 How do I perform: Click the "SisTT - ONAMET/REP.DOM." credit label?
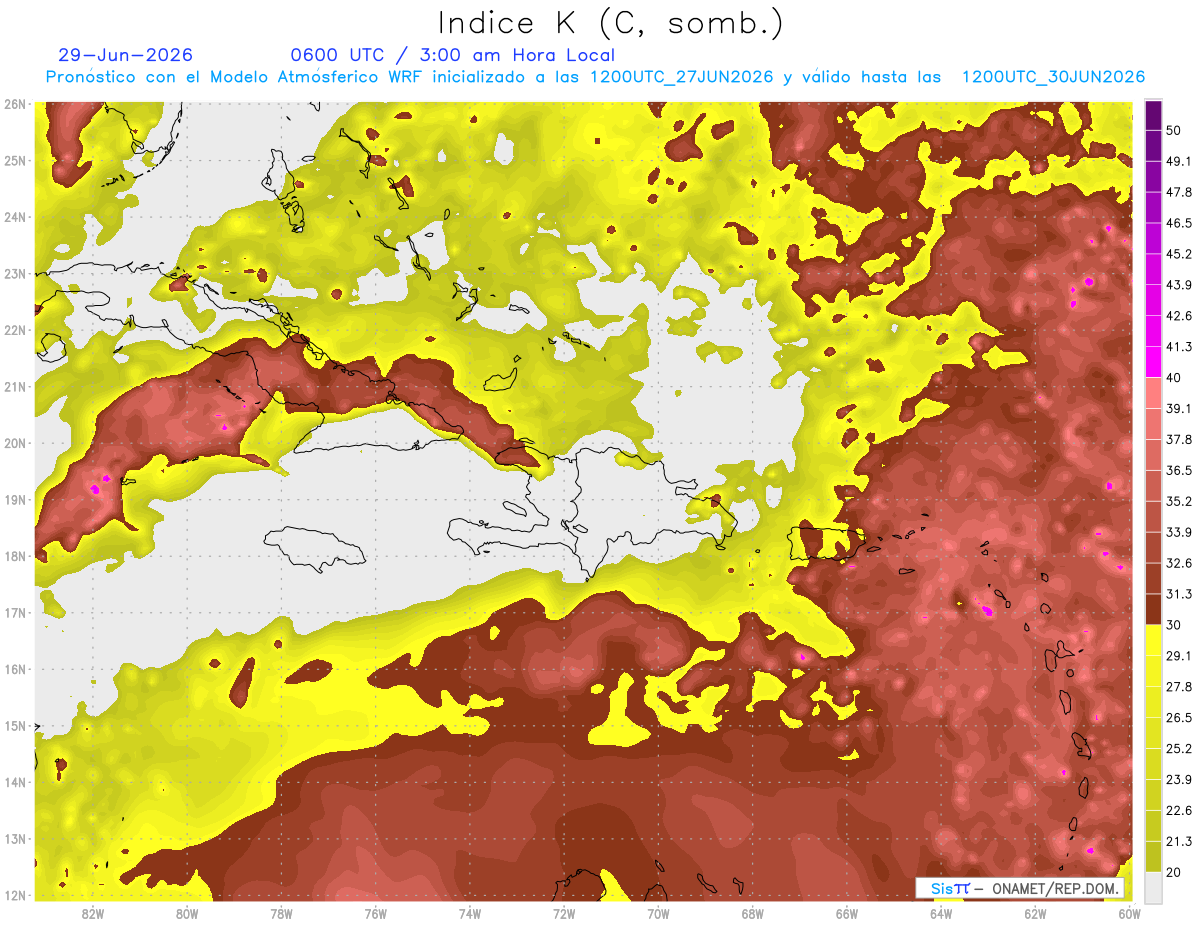1020,888
